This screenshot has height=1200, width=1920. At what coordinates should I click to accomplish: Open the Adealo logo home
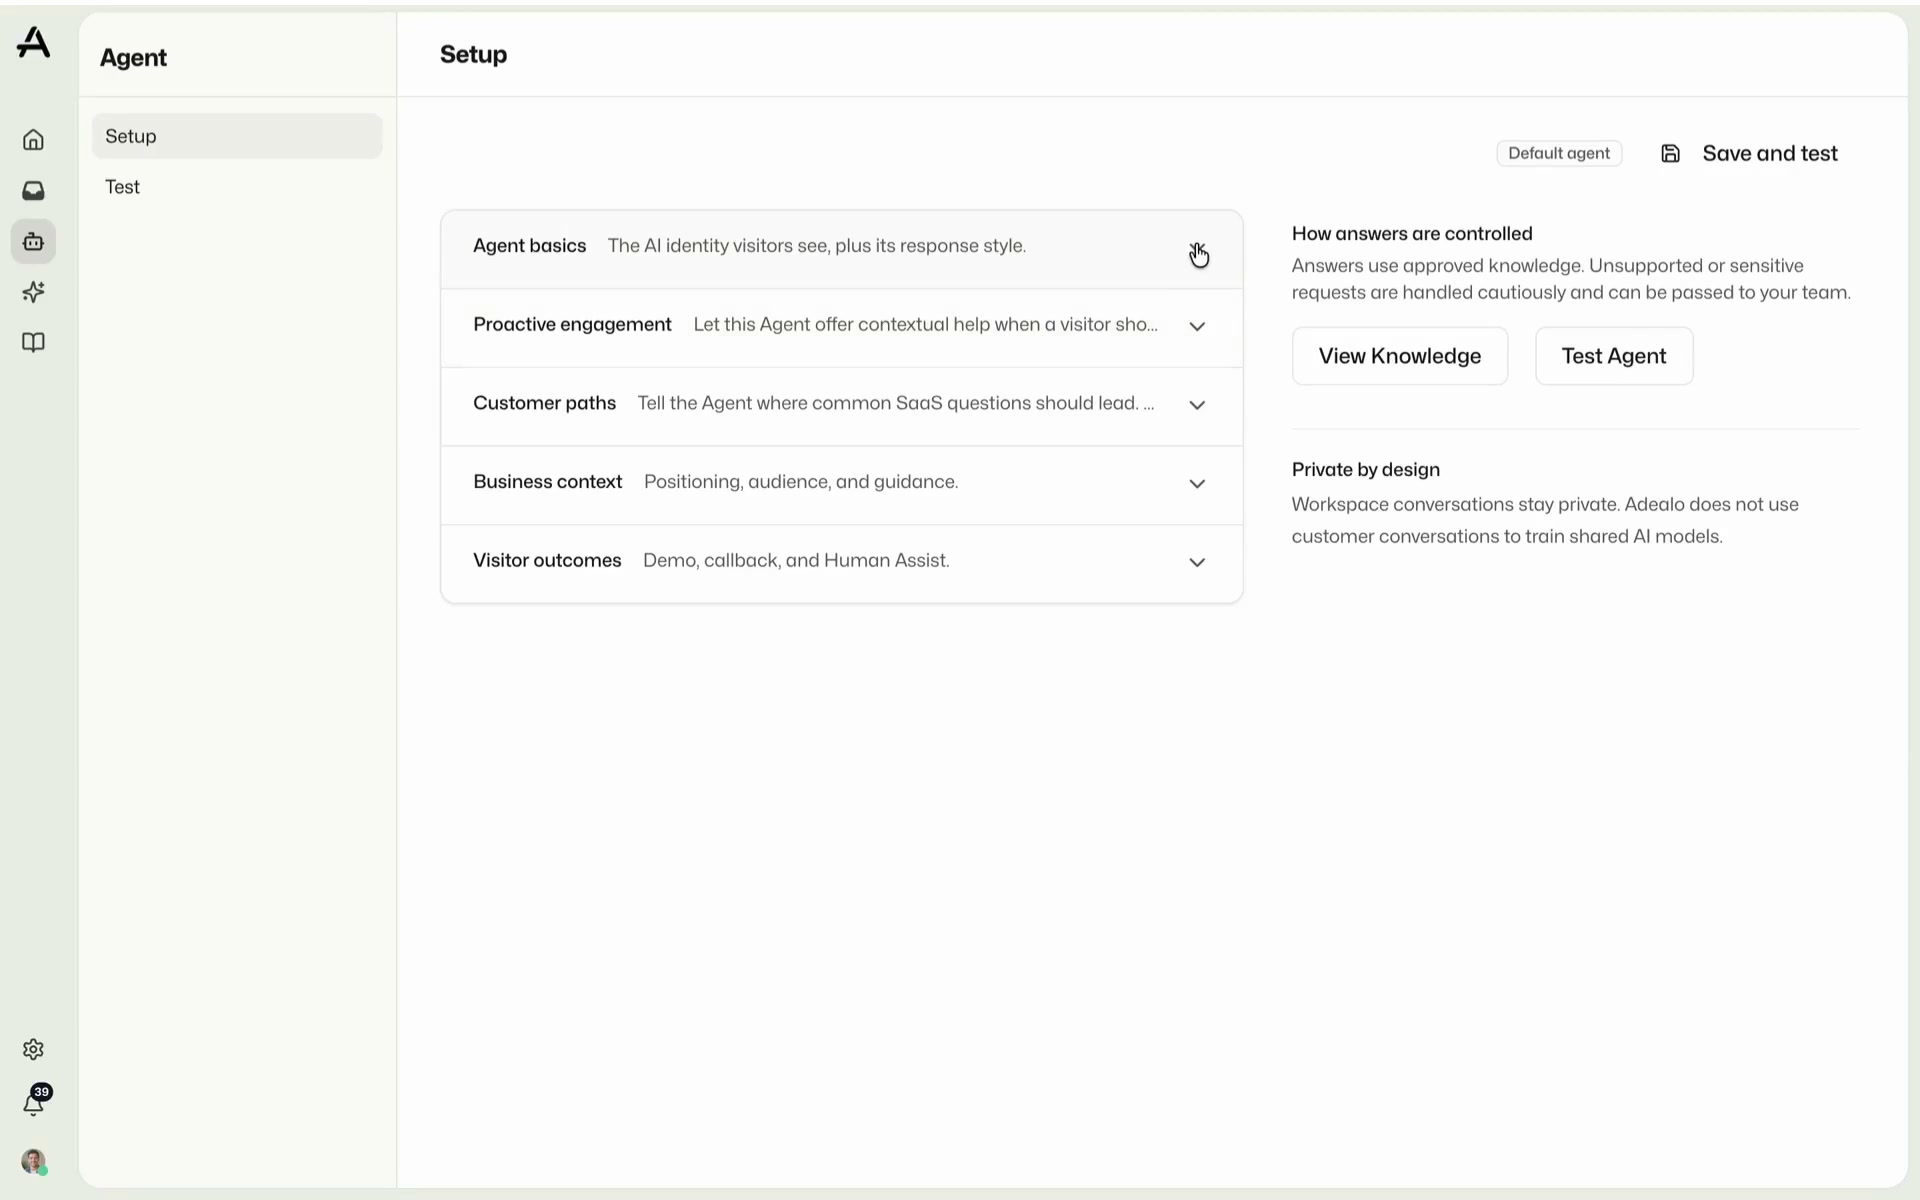(33, 42)
